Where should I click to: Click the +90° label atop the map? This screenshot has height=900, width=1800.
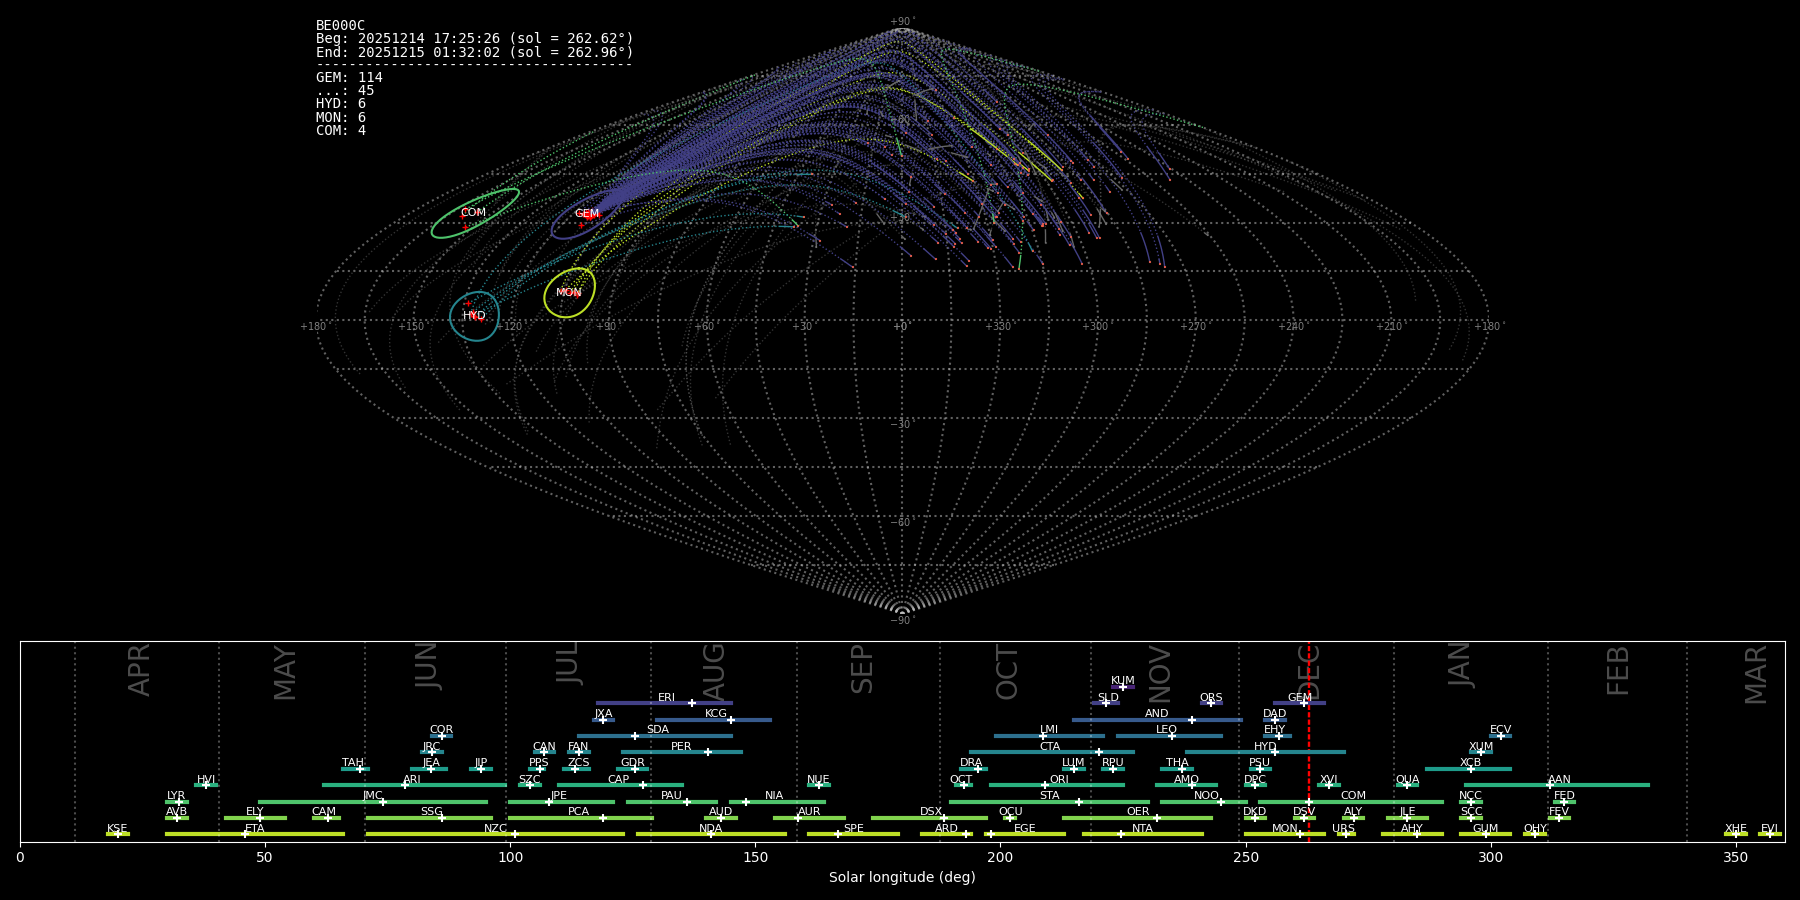[x=902, y=22]
